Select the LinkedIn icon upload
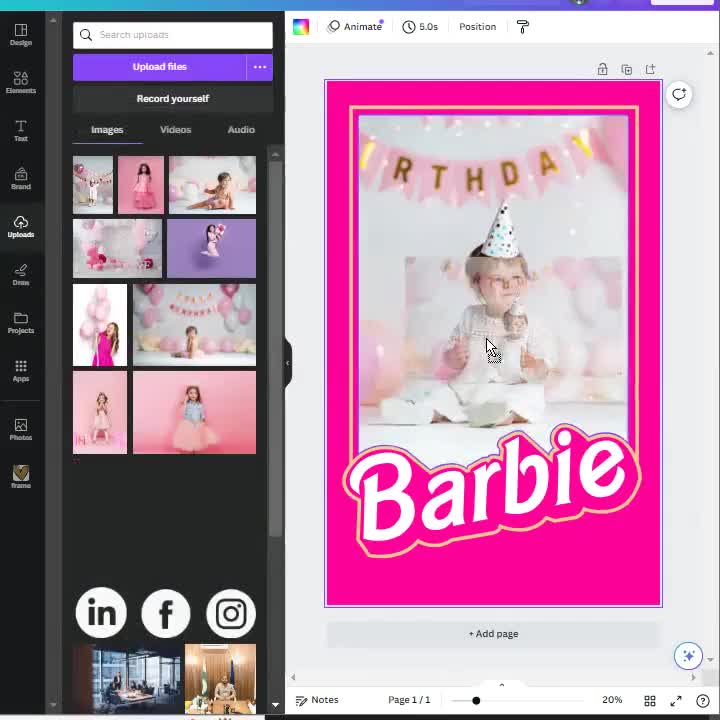 (x=101, y=613)
